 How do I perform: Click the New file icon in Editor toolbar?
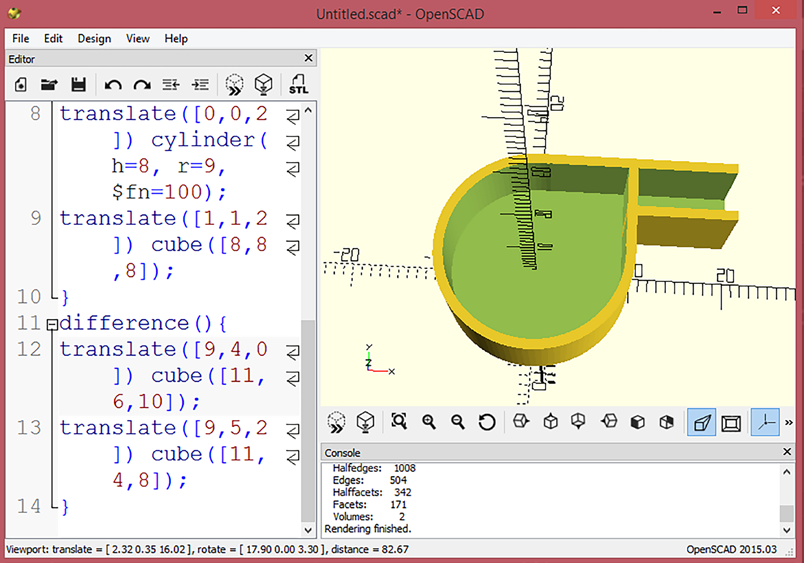(x=21, y=84)
